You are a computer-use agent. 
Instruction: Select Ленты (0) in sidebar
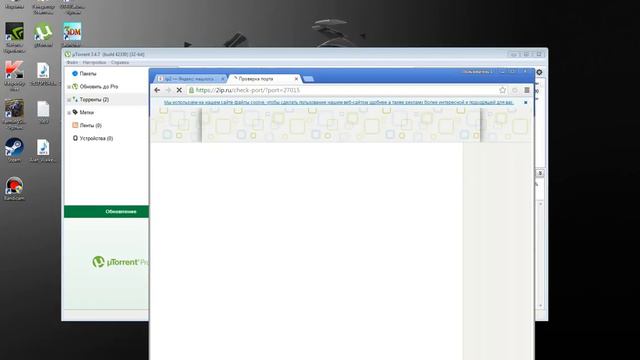pyautogui.click(x=91, y=125)
